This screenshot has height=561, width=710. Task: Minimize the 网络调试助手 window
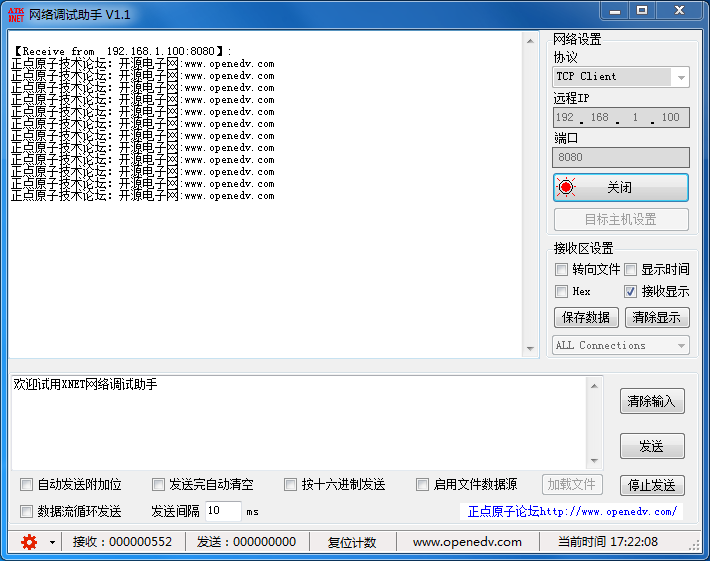pyautogui.click(x=614, y=11)
